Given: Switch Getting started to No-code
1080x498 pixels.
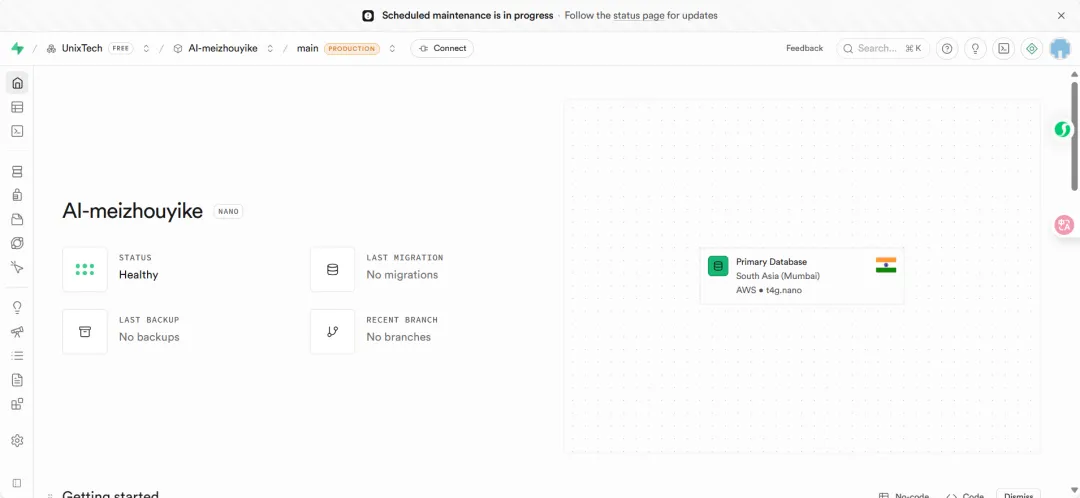Looking at the screenshot, I should (x=904, y=495).
